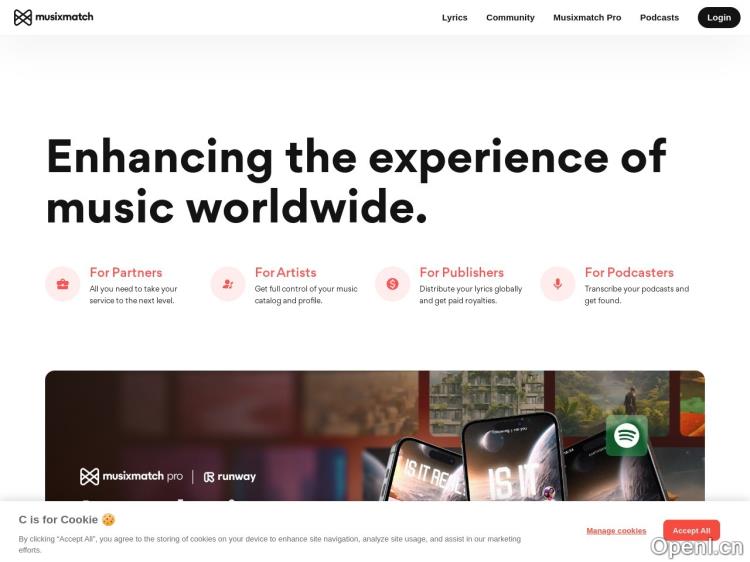Click the green Spotify icon on banner
Viewport: 750px width, 562px height.
pyautogui.click(x=627, y=435)
